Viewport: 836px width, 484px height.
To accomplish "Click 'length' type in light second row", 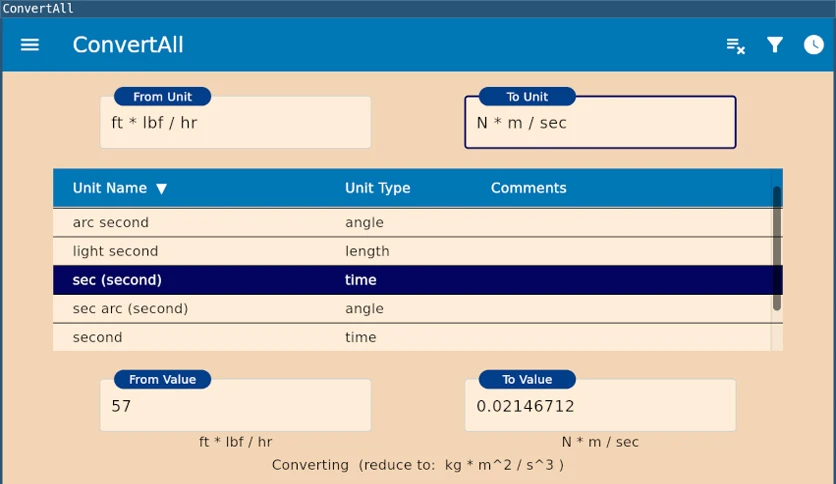I will (367, 251).
